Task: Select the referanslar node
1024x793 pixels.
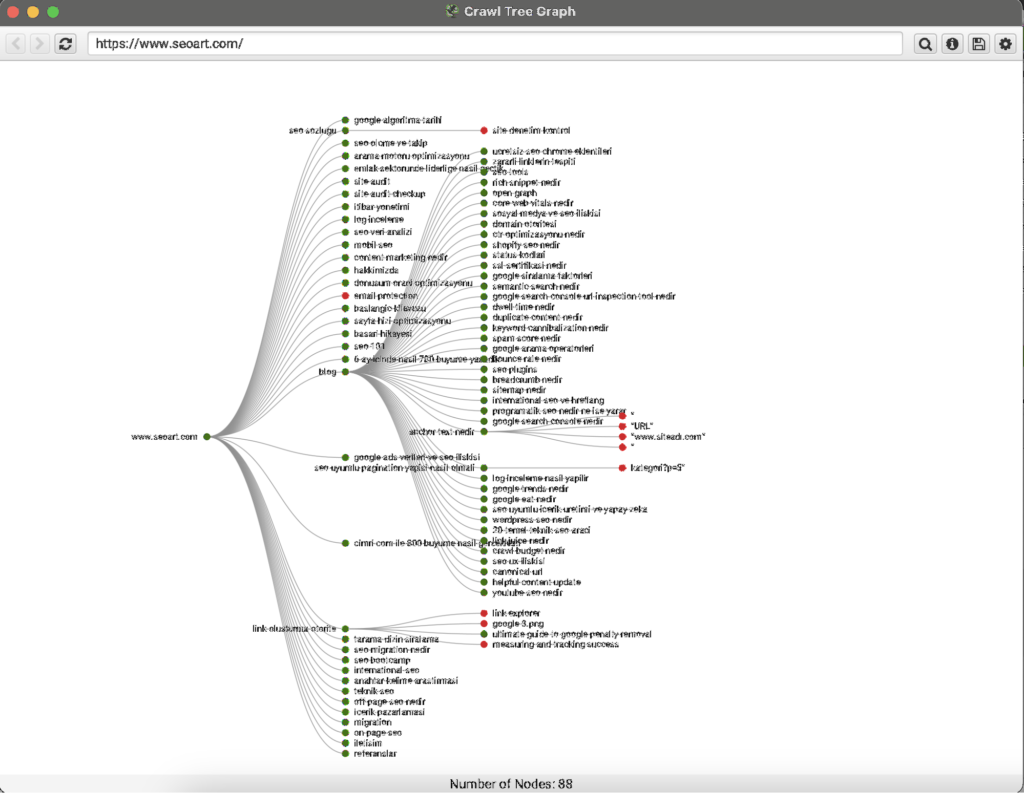Action: (x=345, y=754)
